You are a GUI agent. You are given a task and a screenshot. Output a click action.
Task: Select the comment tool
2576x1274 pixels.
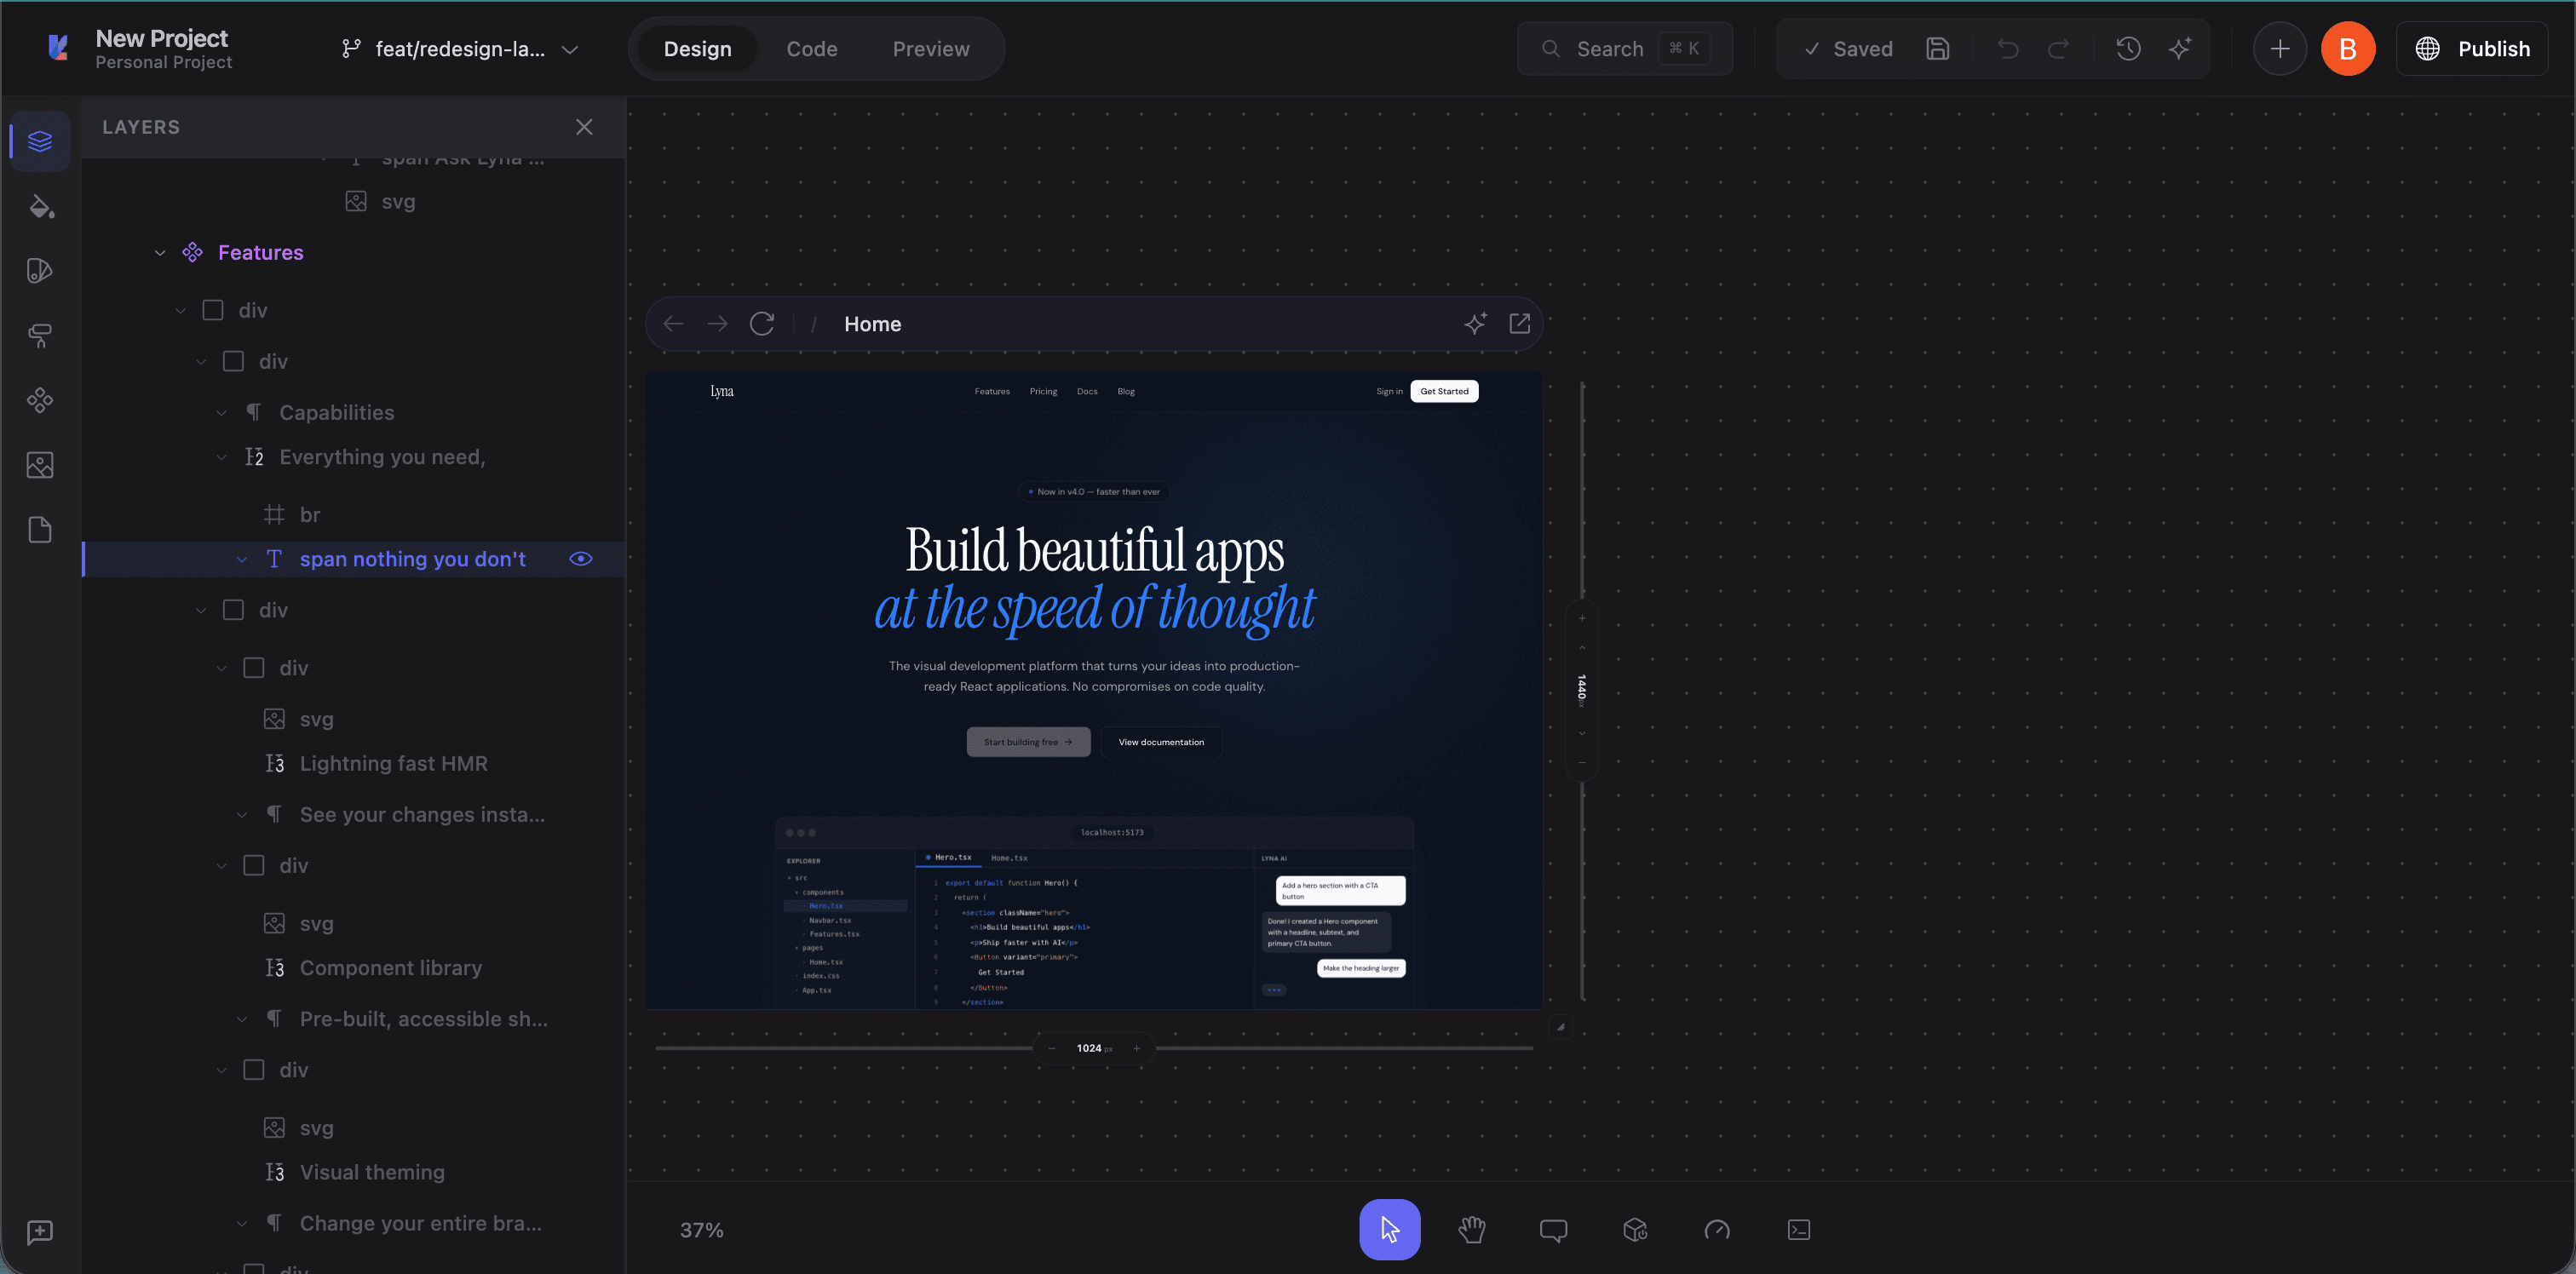(1553, 1229)
